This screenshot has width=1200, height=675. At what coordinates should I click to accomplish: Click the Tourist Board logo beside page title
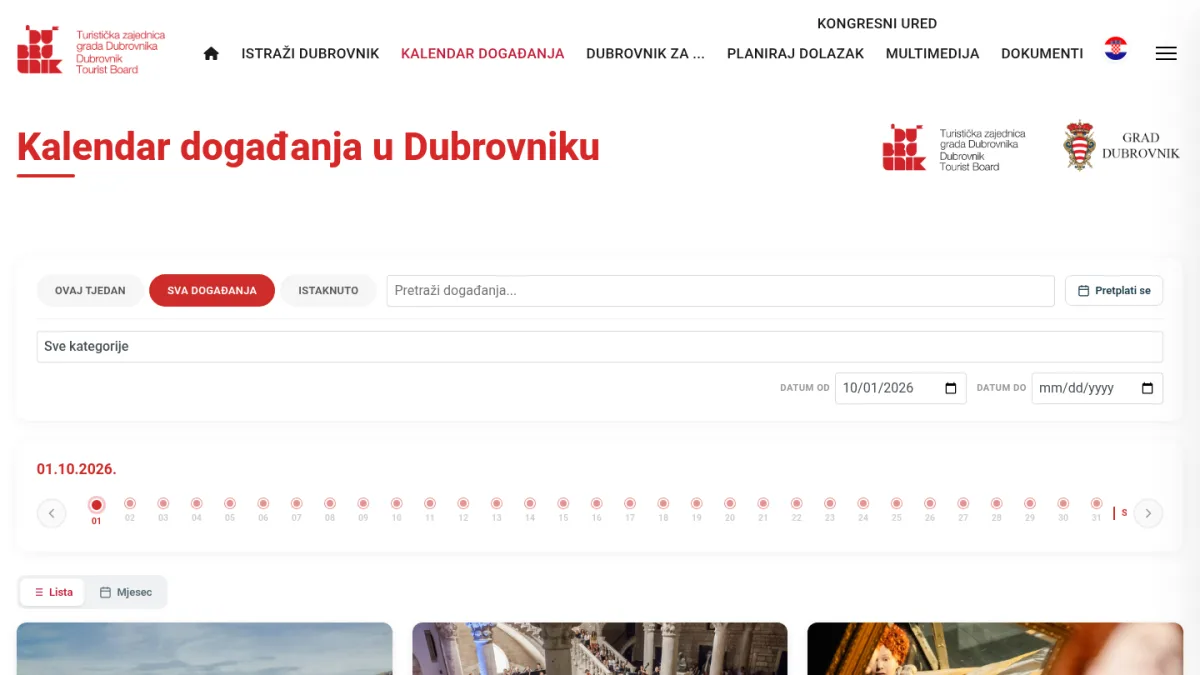tap(954, 148)
